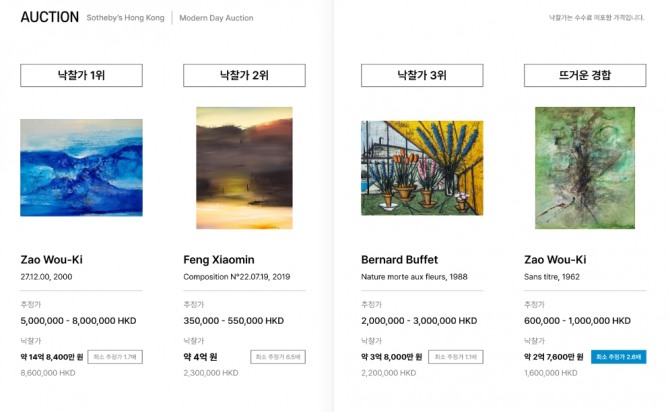Image resolution: width=670 pixels, height=412 pixels.
Task: Click the Sotheby's Hong Kong text
Action: pos(125,18)
